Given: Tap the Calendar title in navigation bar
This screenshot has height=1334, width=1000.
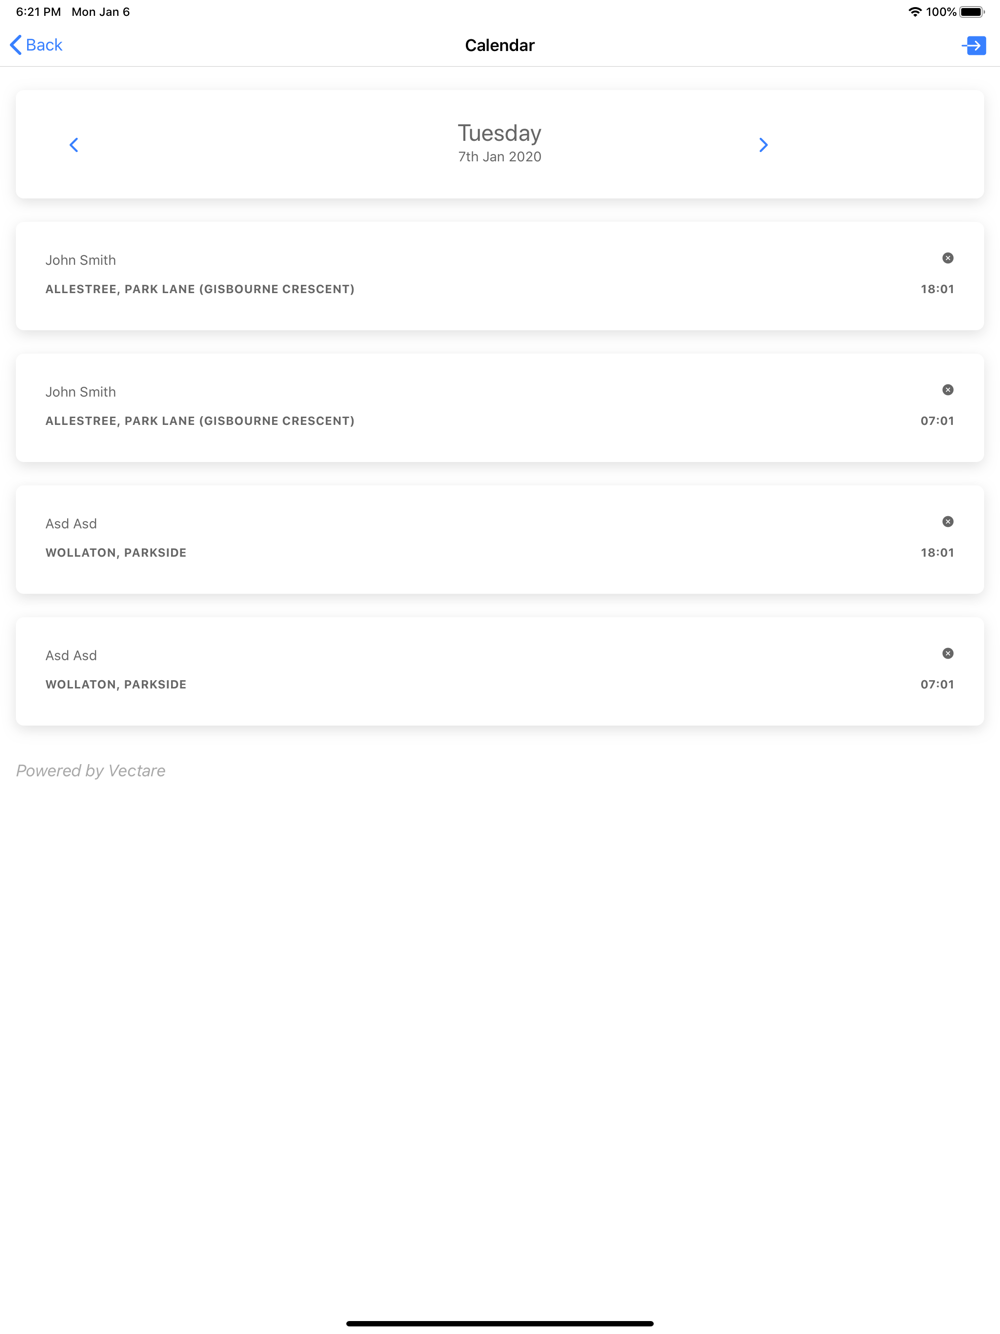Looking at the screenshot, I should 500,45.
